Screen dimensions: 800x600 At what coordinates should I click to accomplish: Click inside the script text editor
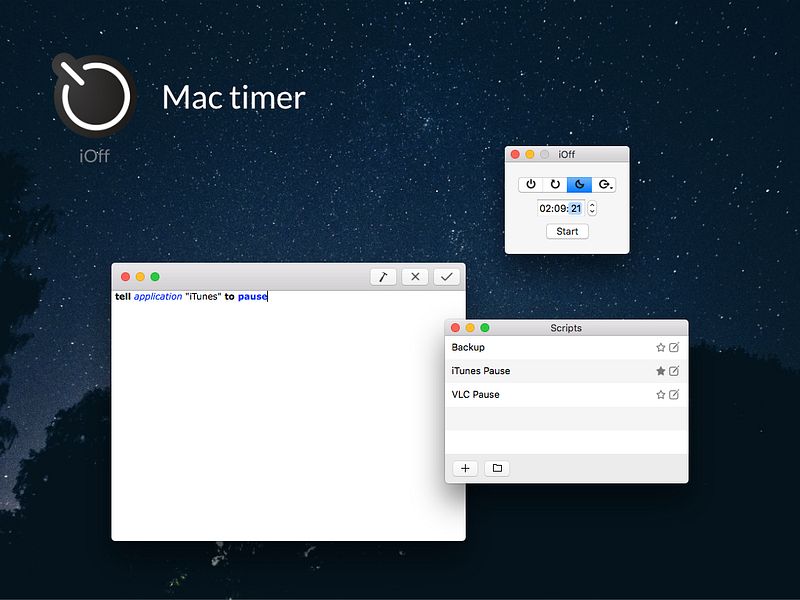pos(288,415)
